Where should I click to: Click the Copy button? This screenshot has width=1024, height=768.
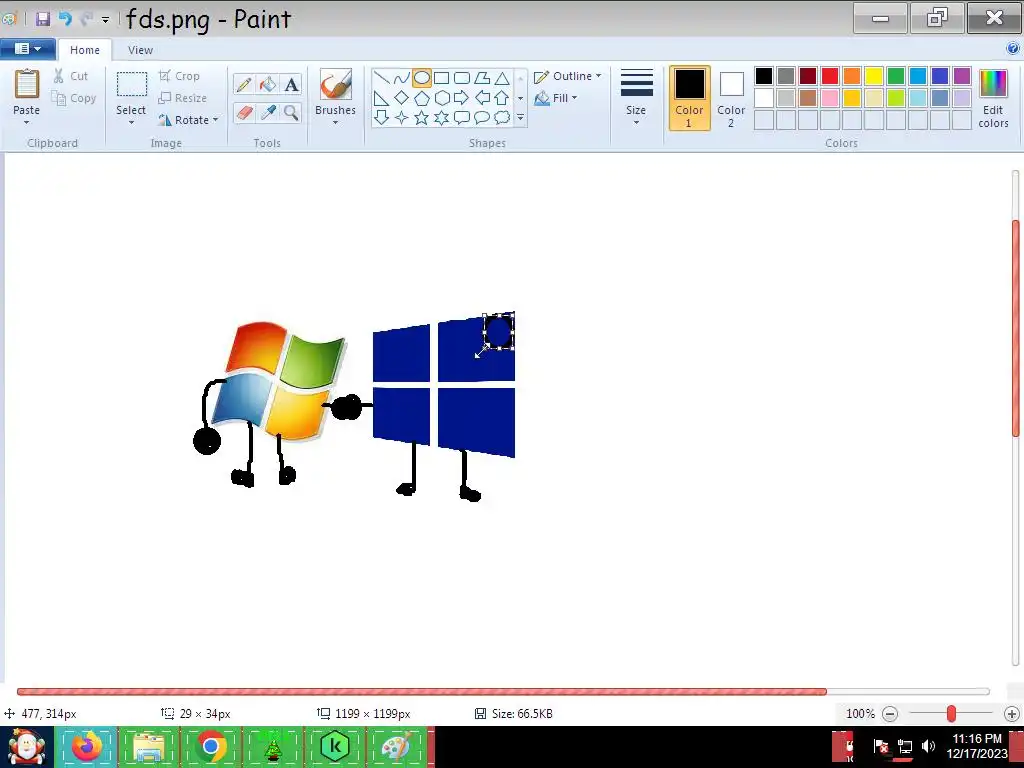(74, 98)
